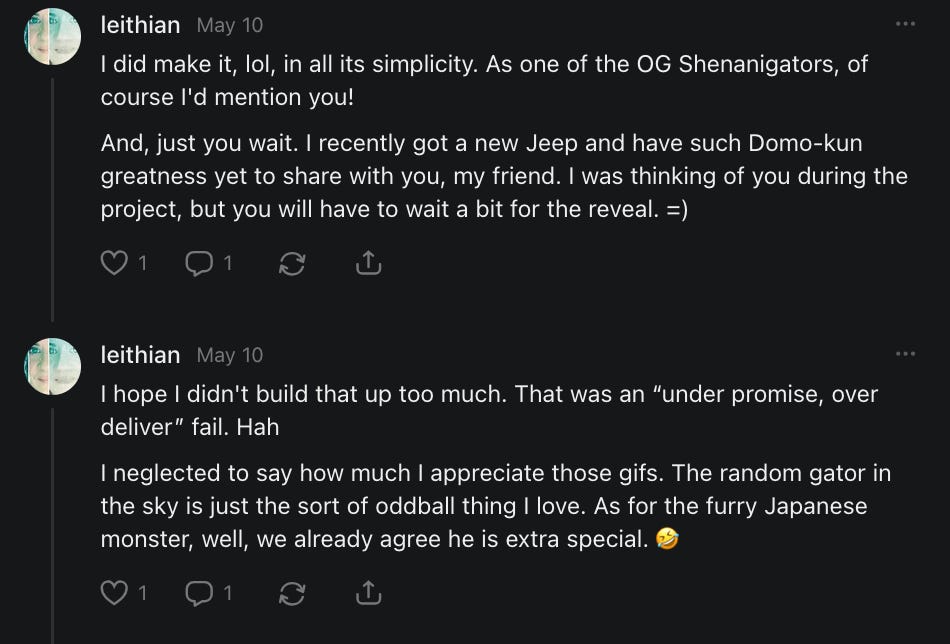Restack the first leithian comment
950x644 pixels.
(292, 263)
